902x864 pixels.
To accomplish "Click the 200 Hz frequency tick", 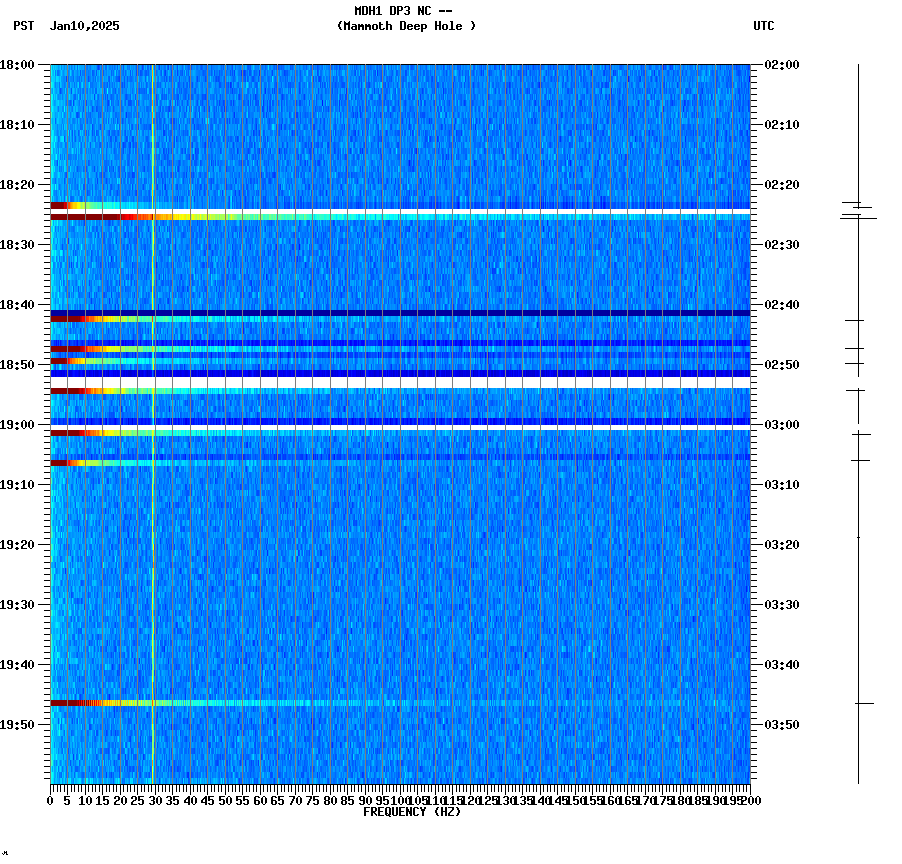I will pos(751,800).
